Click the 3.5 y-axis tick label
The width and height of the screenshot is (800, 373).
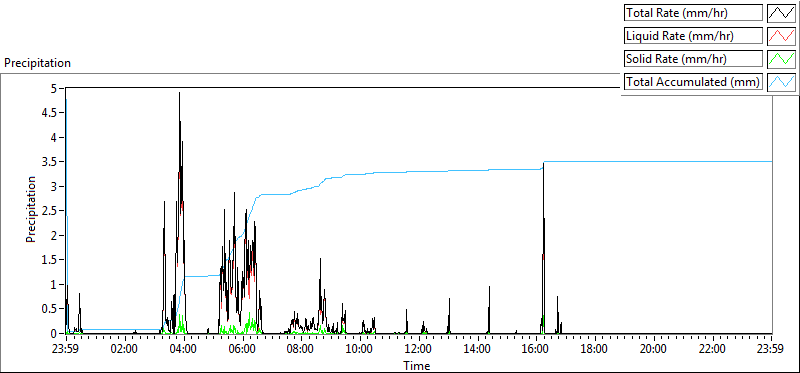[49, 162]
